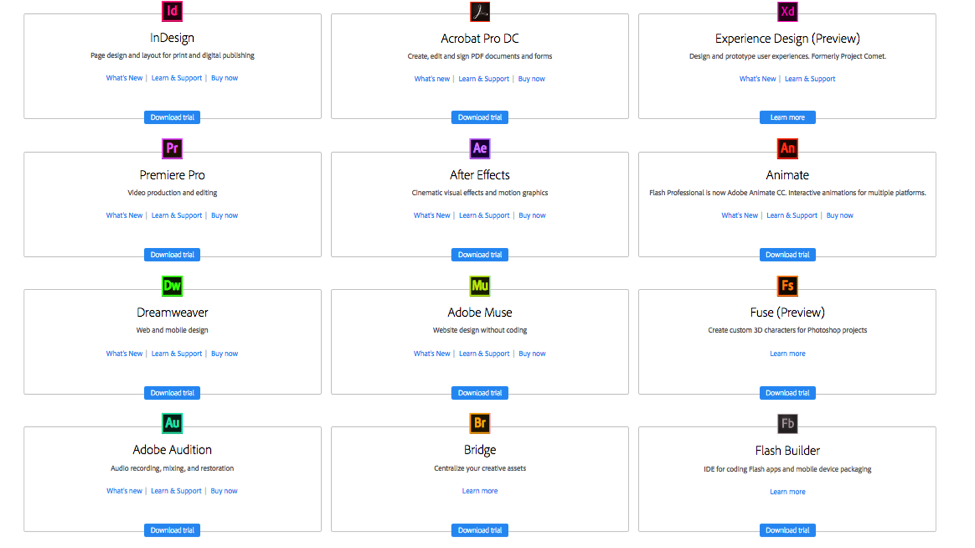Download the Bridge trial
Image resolution: width=975 pixels, height=548 pixels.
479,531
